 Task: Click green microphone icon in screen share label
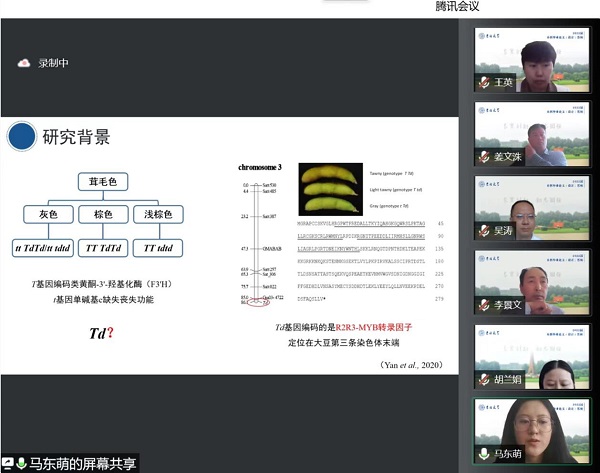pyautogui.click(x=21, y=463)
